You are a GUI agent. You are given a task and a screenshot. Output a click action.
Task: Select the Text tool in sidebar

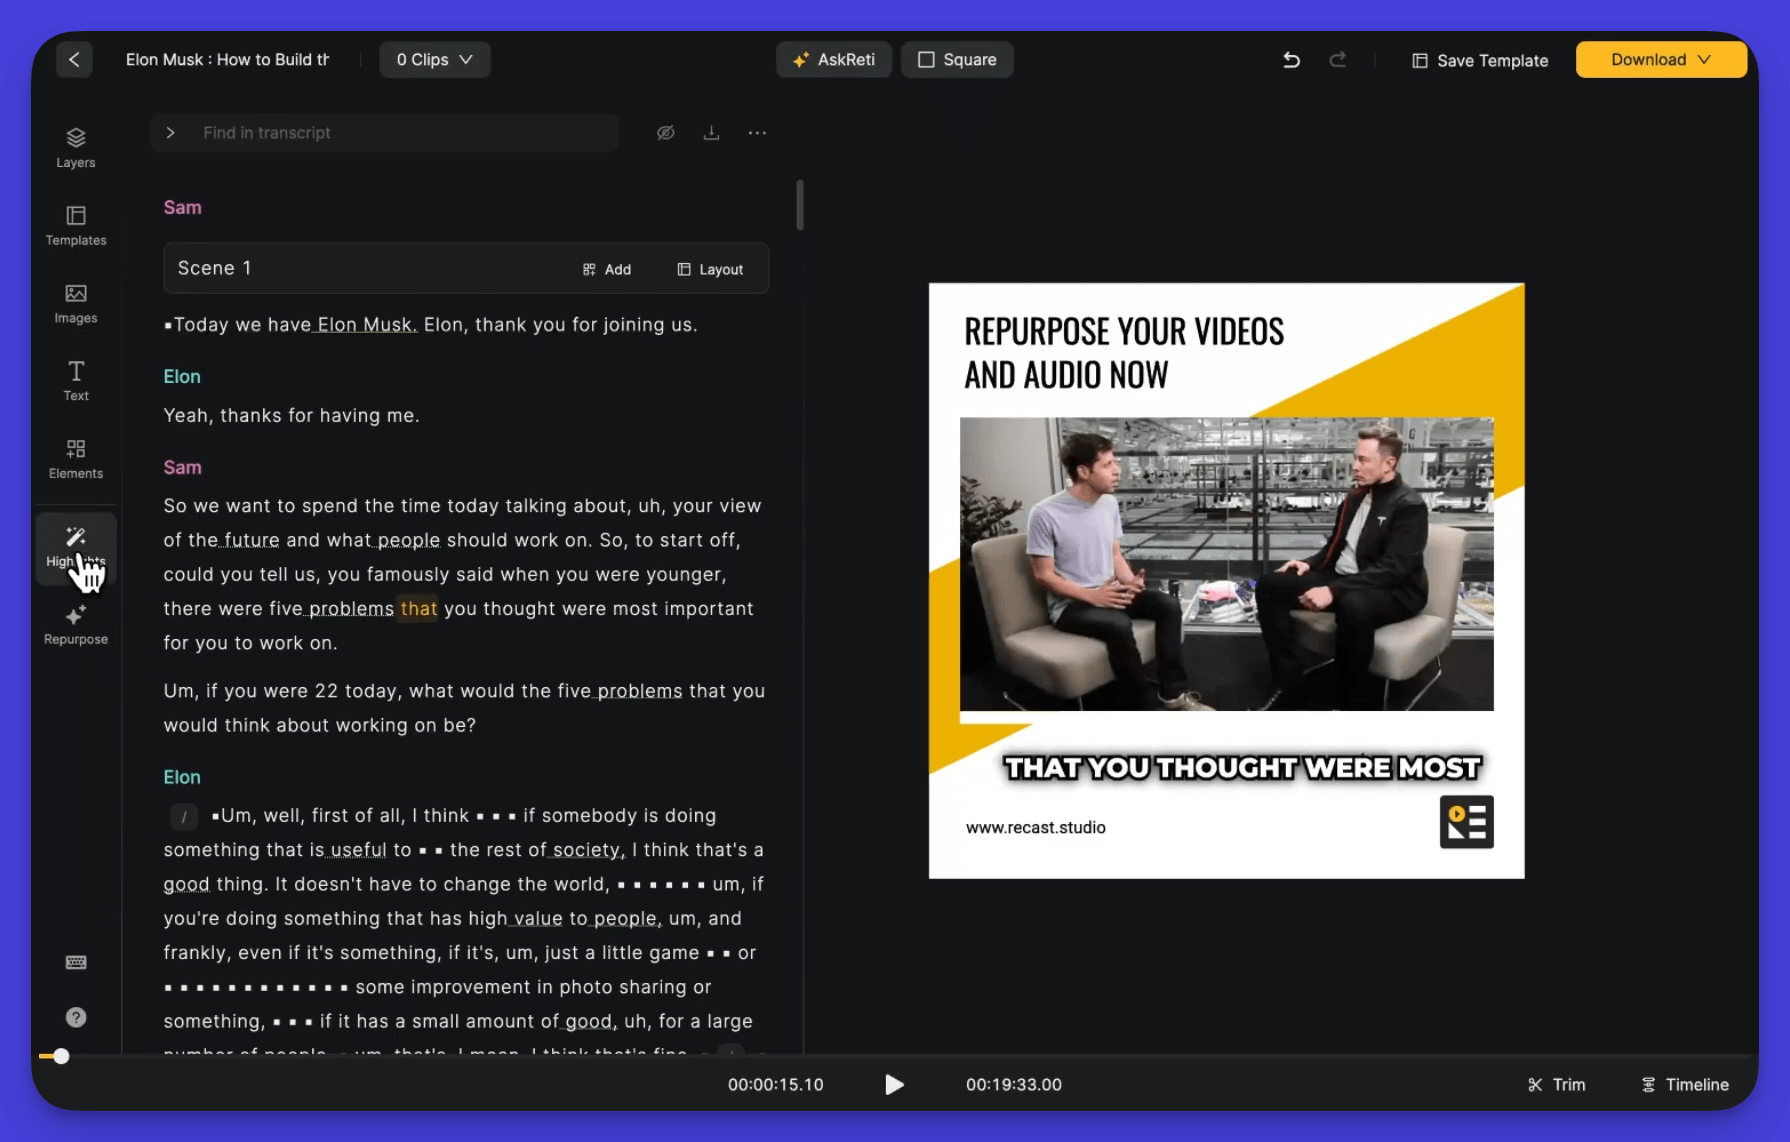(x=76, y=381)
